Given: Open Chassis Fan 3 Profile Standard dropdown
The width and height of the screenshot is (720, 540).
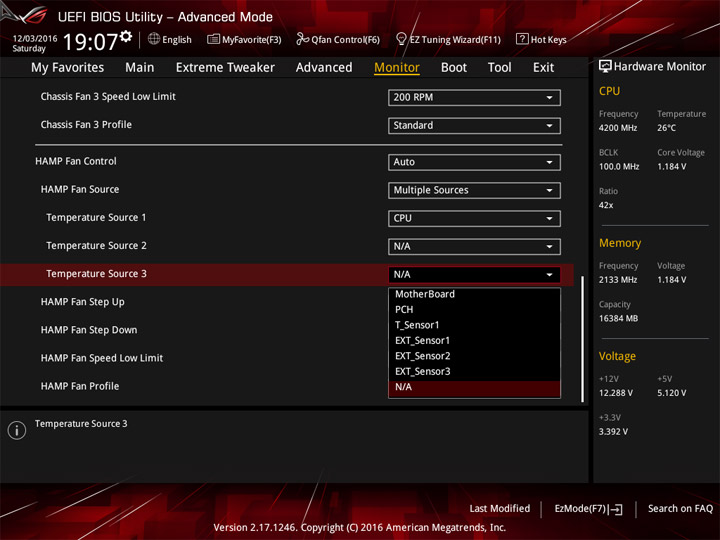Looking at the screenshot, I should tap(474, 125).
